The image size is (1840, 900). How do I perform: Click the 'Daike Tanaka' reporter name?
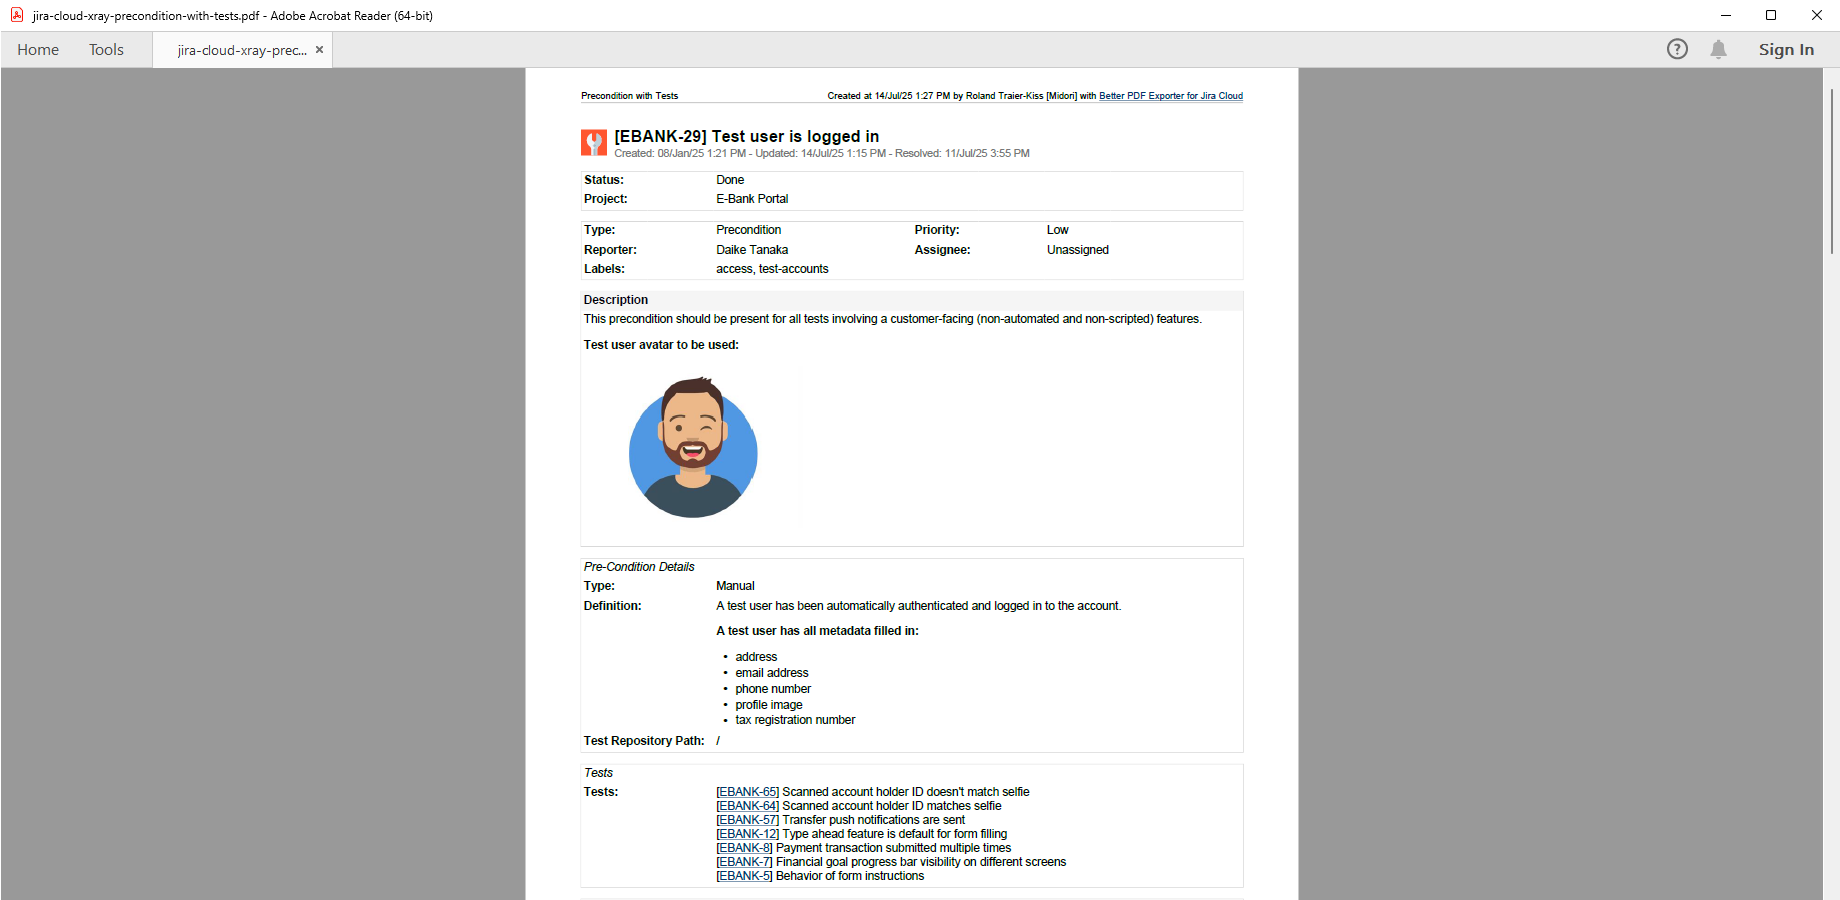click(752, 250)
